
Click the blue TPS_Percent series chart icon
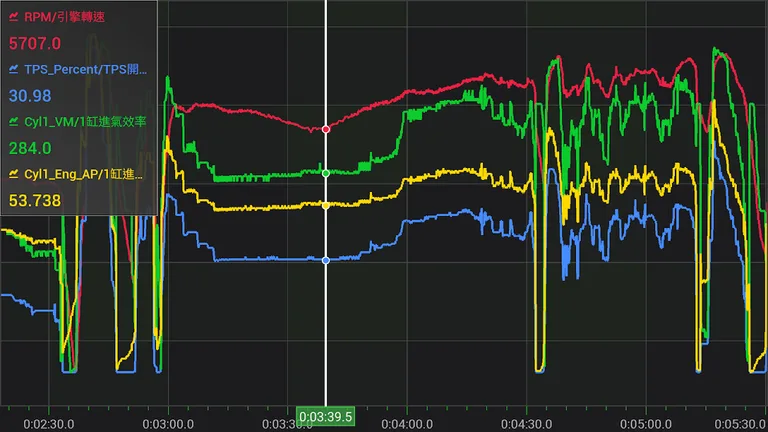point(14,70)
